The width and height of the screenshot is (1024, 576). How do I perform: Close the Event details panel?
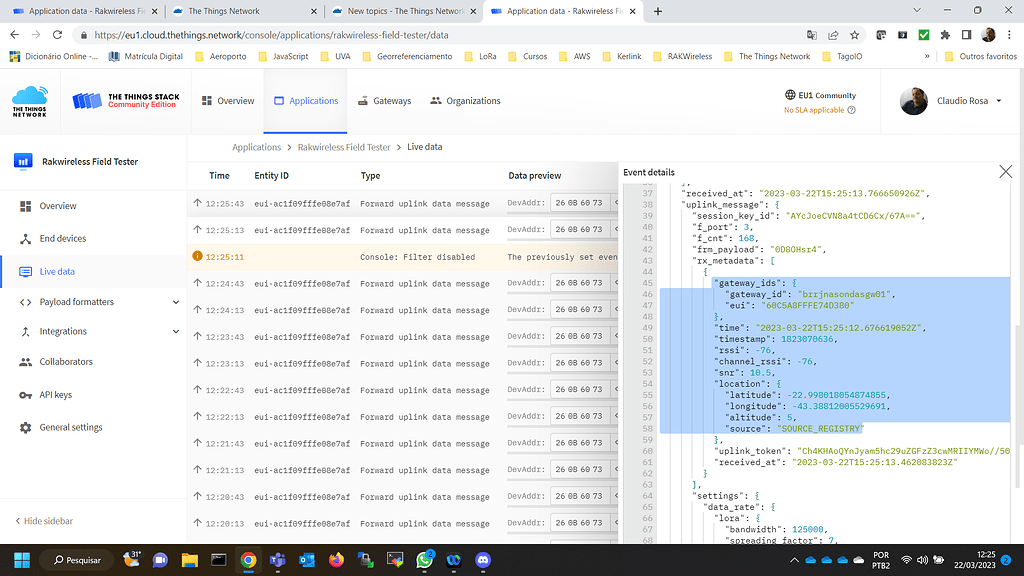click(1005, 171)
